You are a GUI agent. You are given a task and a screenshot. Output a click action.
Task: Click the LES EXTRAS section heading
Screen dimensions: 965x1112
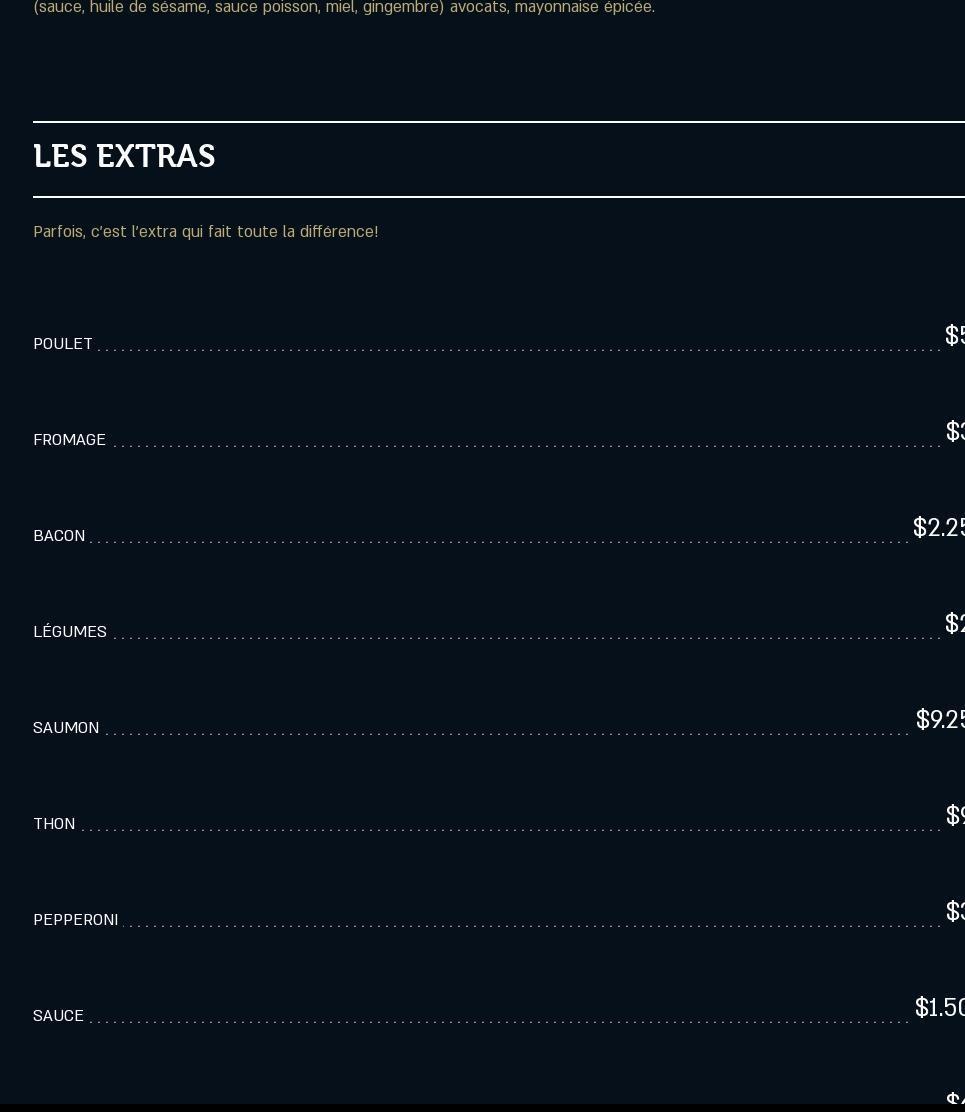124,157
